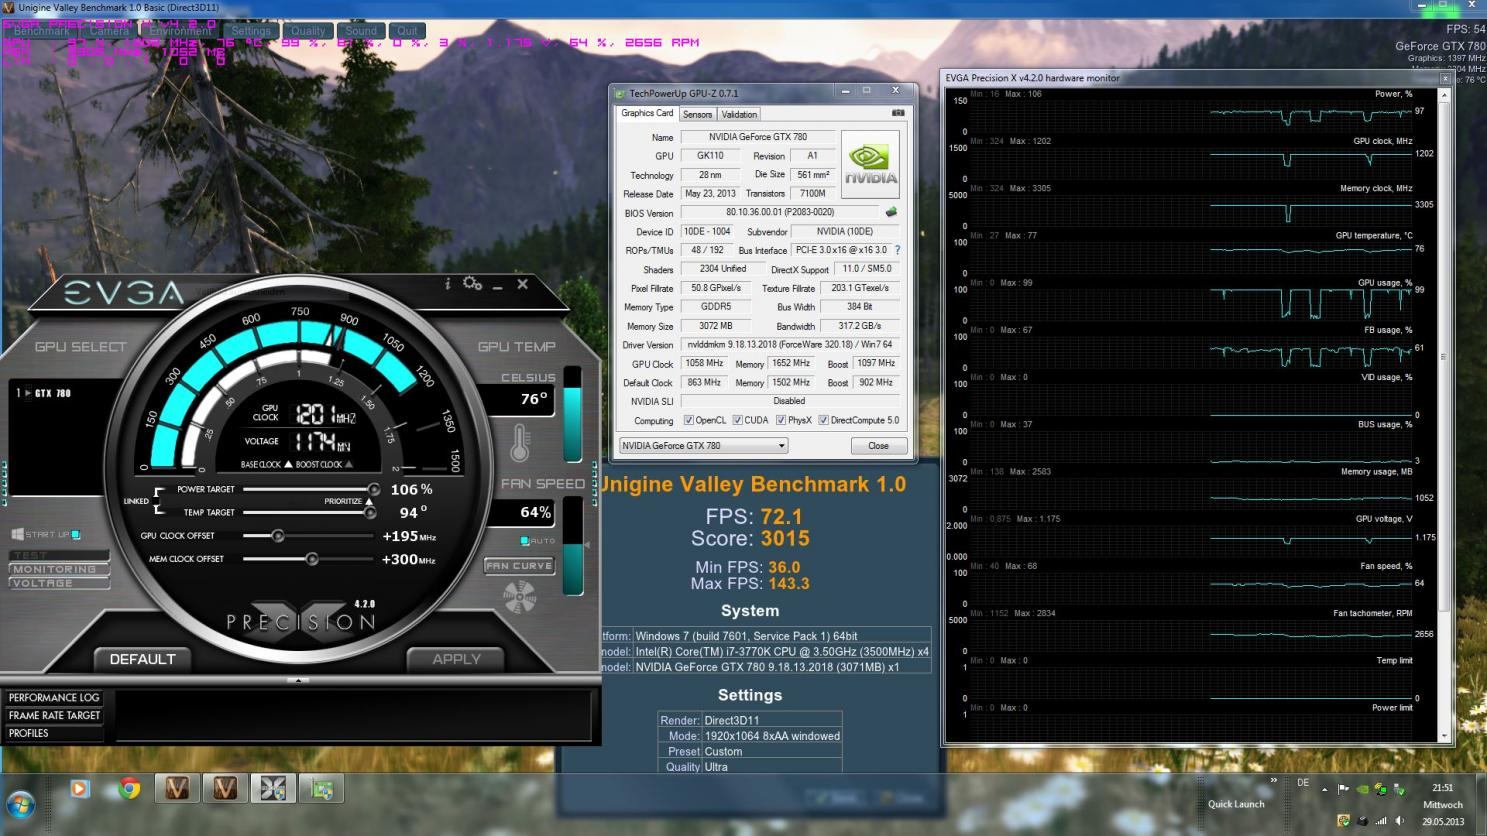This screenshot has height=836, width=1487.
Task: Open the Fan Curve button
Action: pos(519,566)
